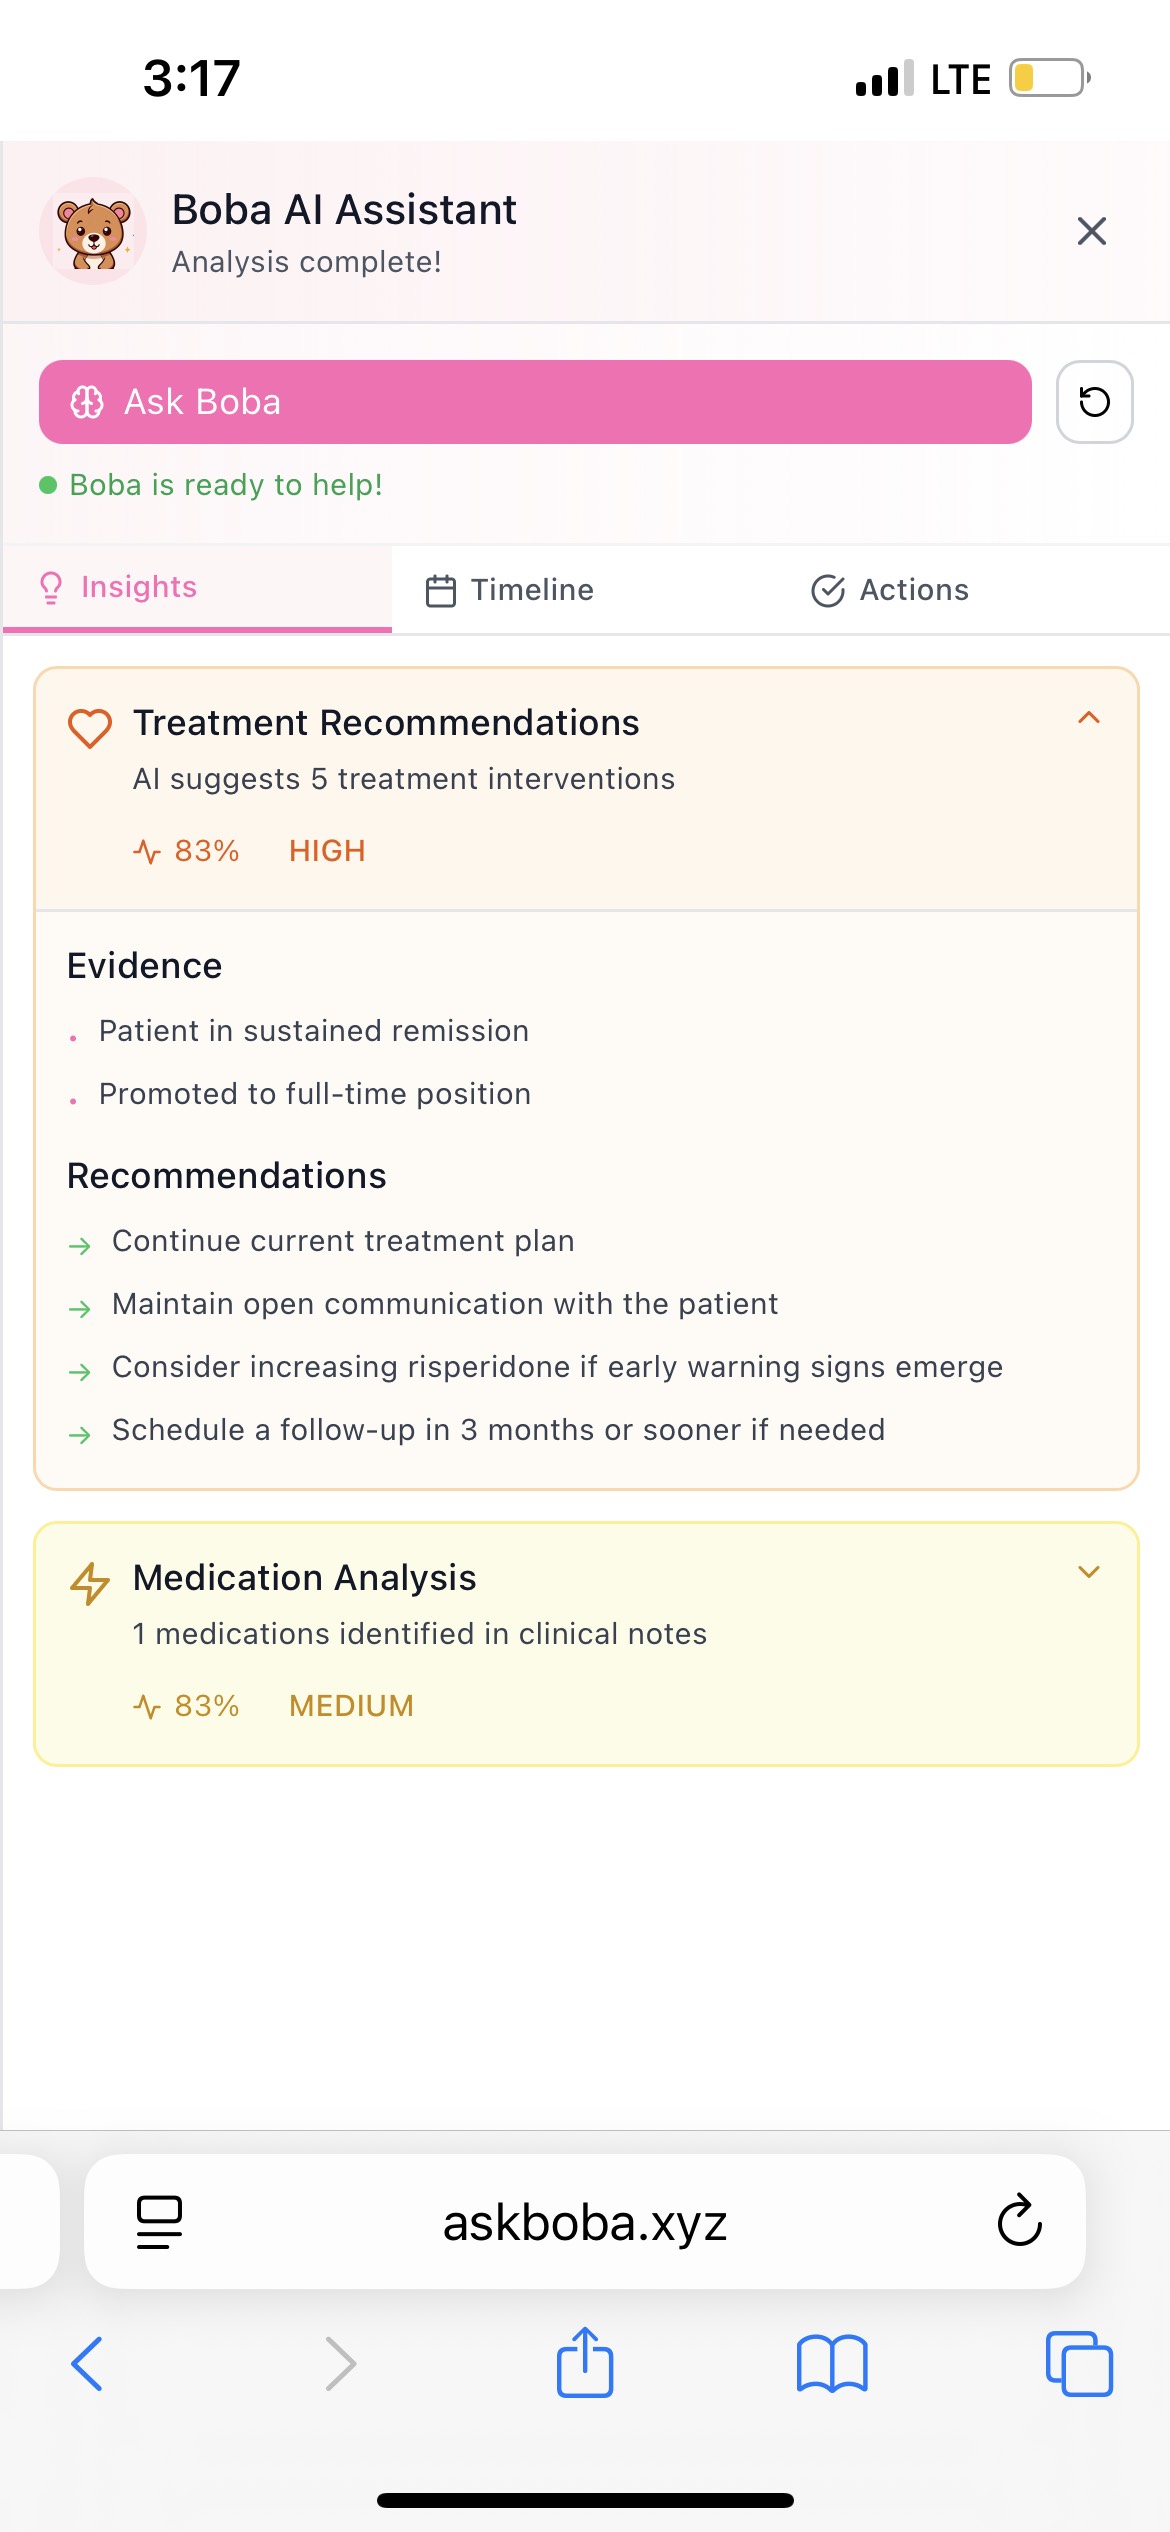Tap the Safari page format menu icon

(x=159, y=2222)
